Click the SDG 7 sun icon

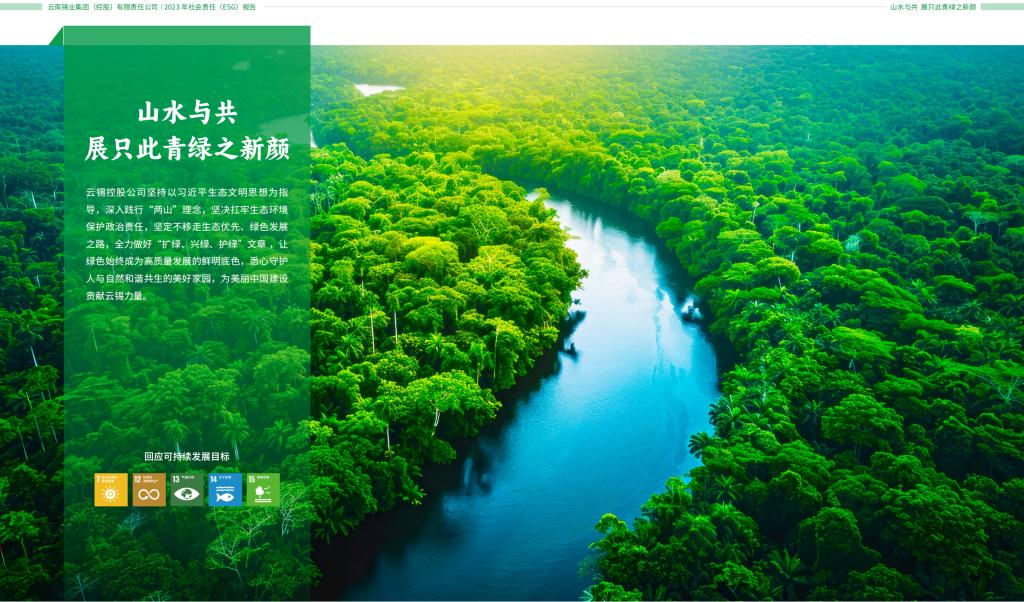point(110,490)
